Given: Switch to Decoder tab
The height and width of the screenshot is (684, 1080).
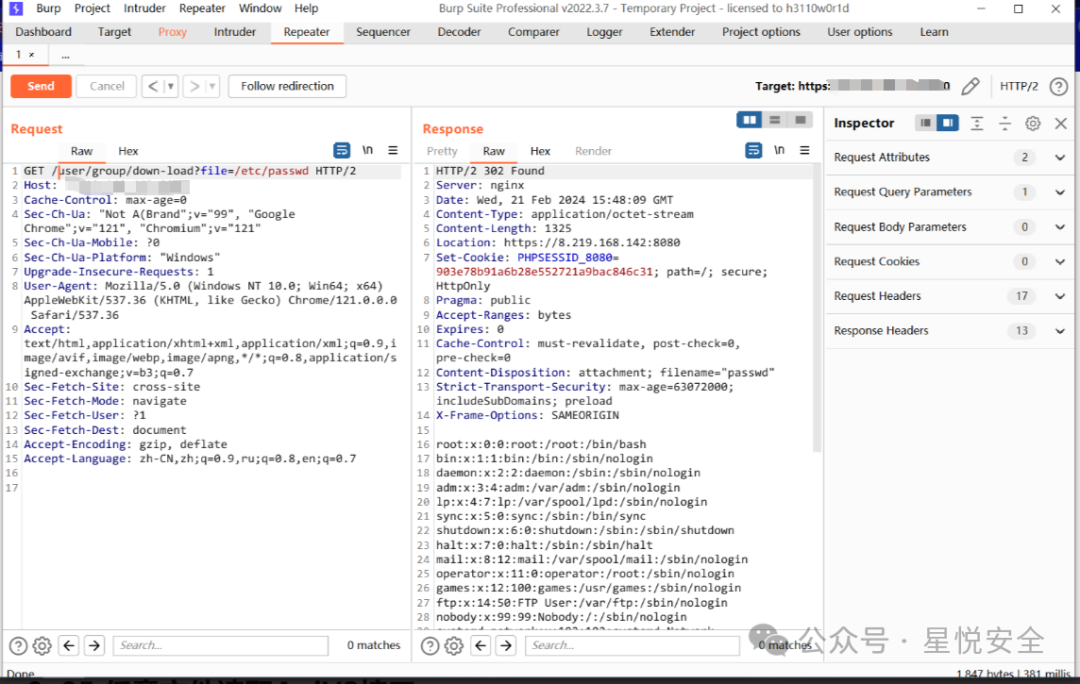Looking at the screenshot, I should (459, 32).
